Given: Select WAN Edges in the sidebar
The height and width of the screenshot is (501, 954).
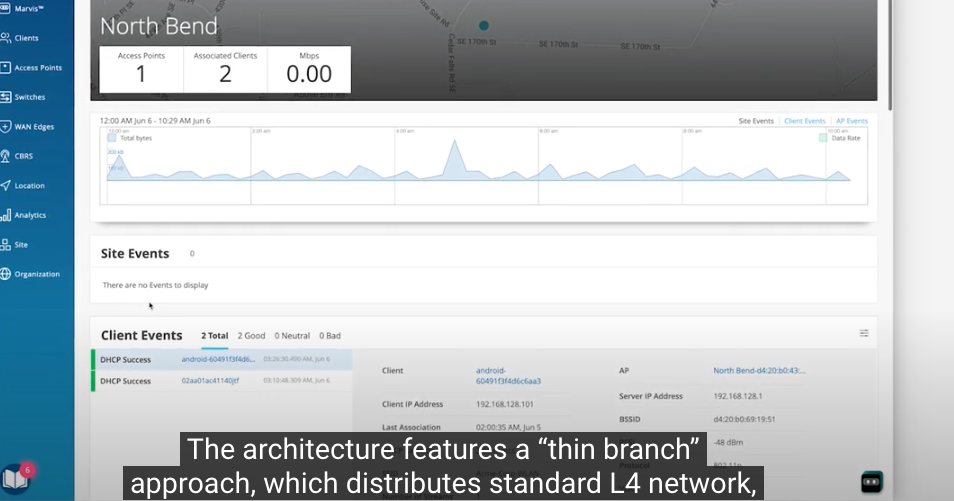Looking at the screenshot, I should [x=6, y=127].
